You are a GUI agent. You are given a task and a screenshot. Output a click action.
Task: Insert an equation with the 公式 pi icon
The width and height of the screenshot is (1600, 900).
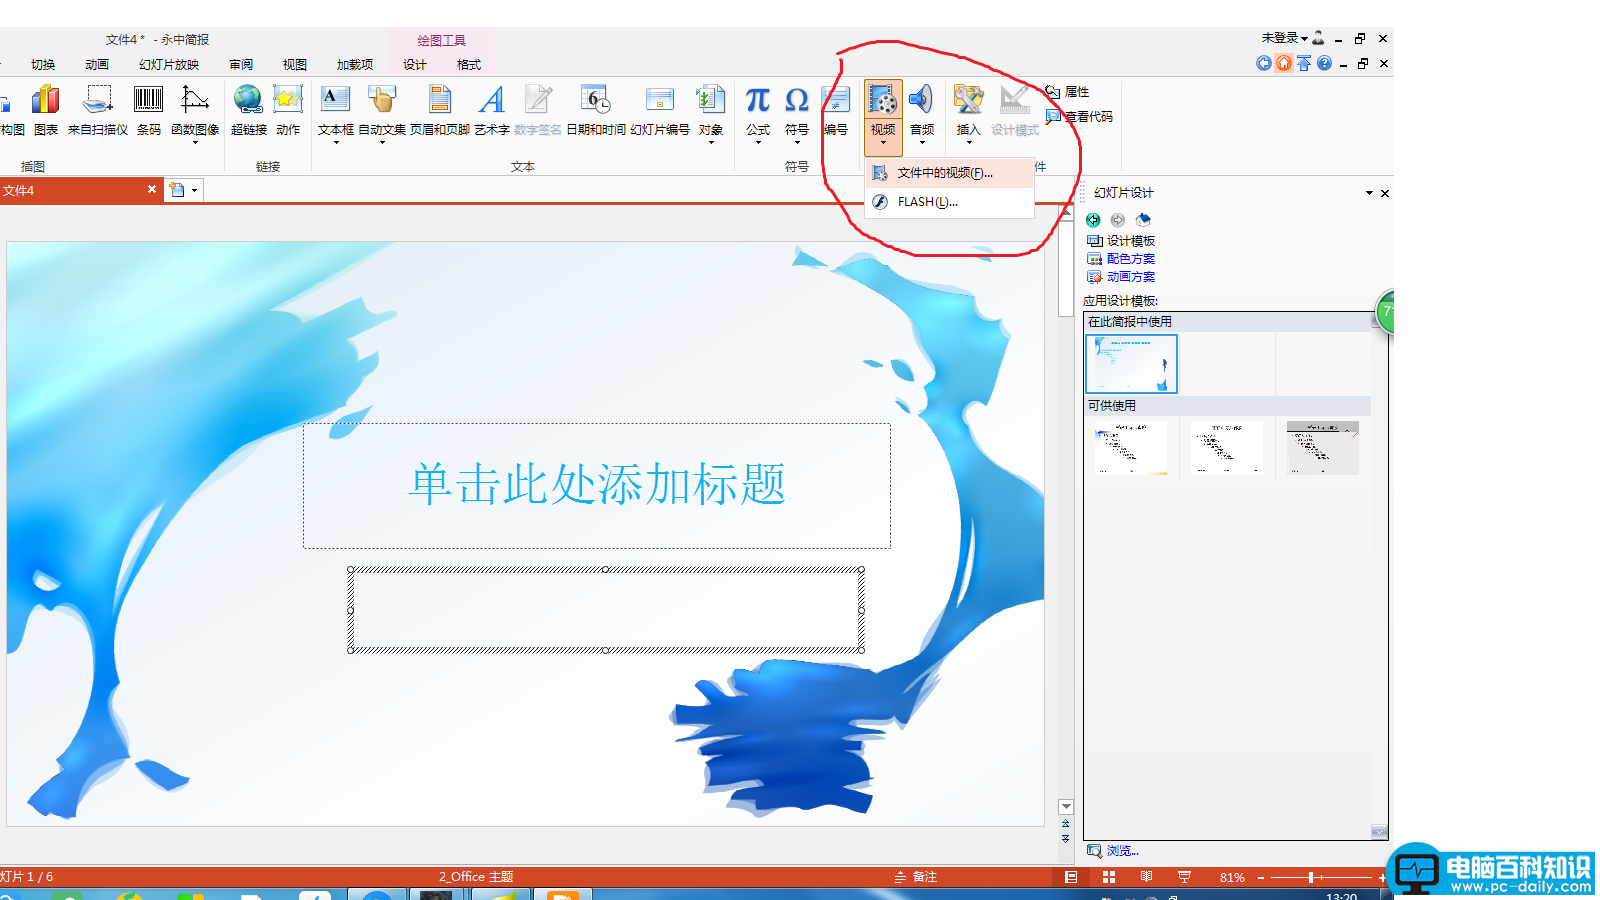tap(758, 100)
